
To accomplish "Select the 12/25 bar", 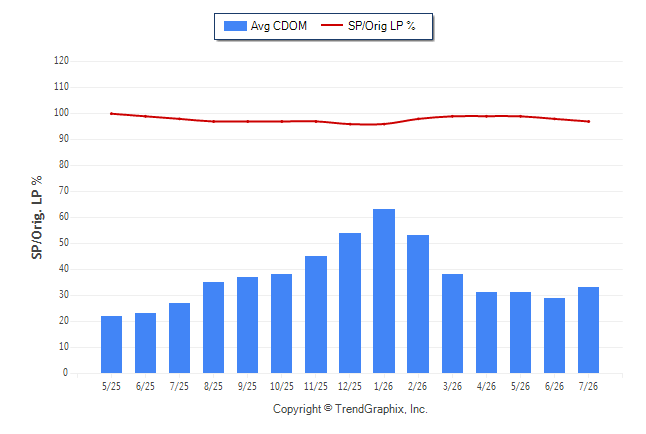I will tap(350, 303).
